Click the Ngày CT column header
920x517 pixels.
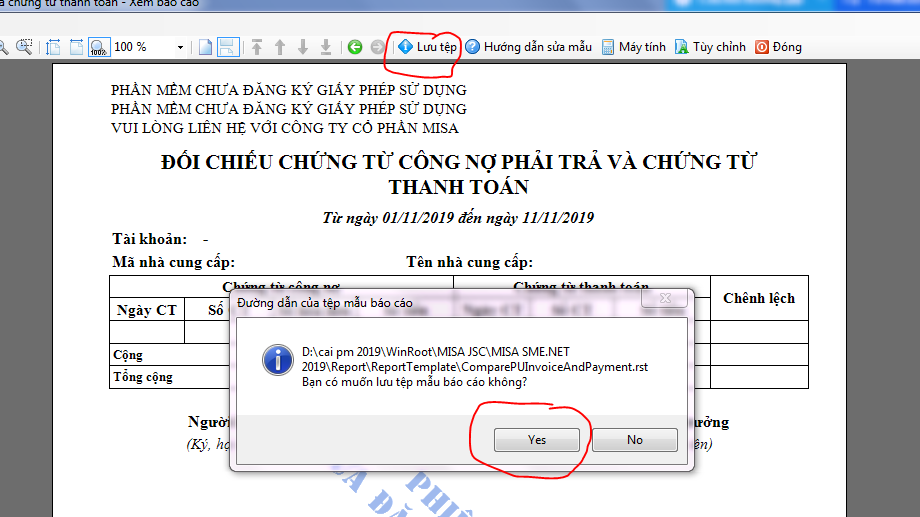147,310
